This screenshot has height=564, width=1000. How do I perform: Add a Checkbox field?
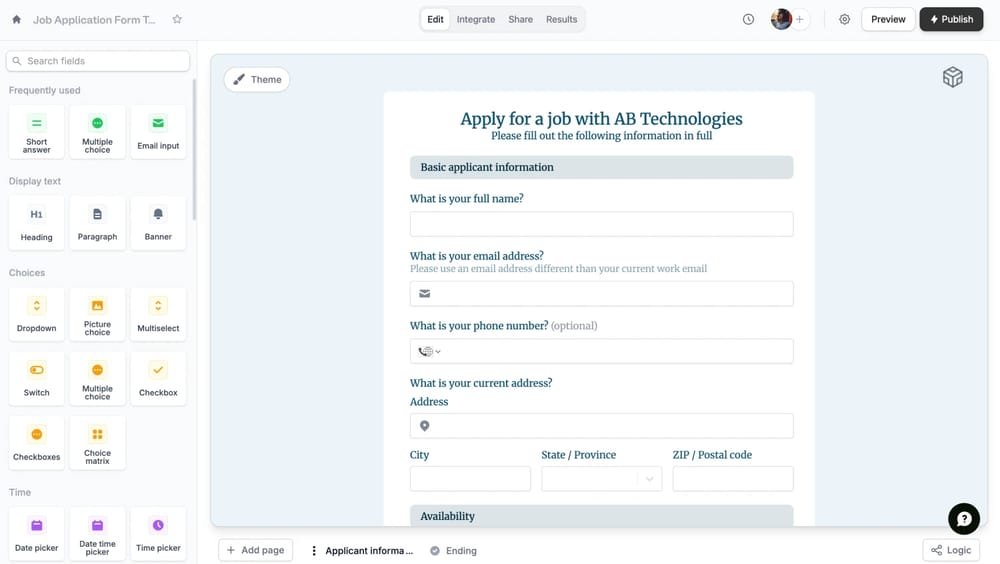158,378
